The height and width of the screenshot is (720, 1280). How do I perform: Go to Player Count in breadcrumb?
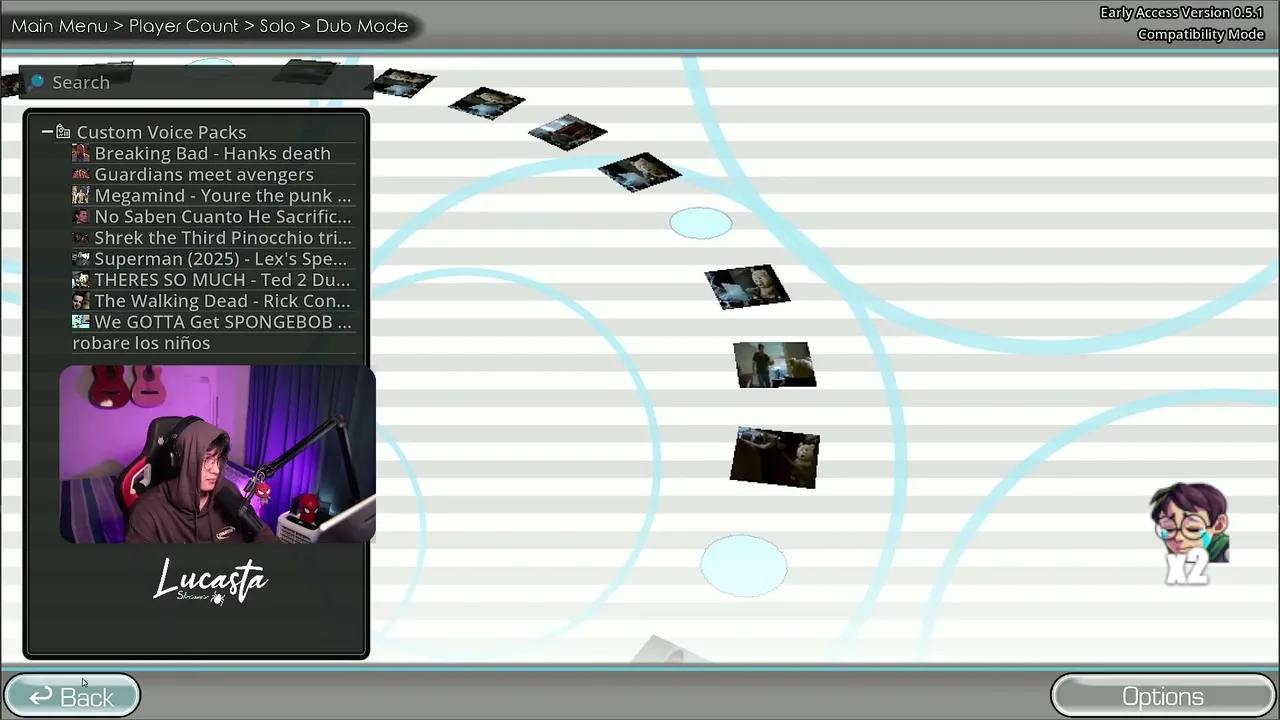pos(184,26)
